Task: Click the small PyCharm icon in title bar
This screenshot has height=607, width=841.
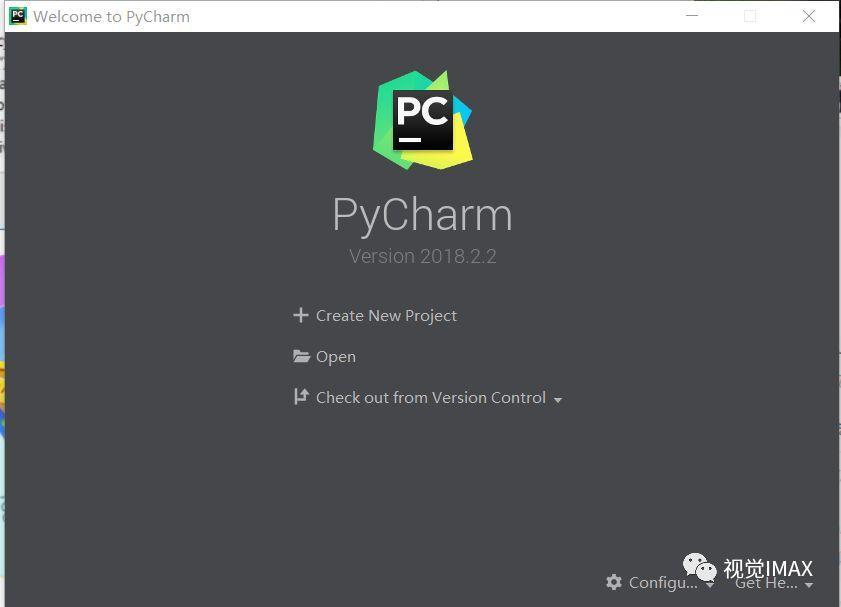Action: [x=18, y=16]
